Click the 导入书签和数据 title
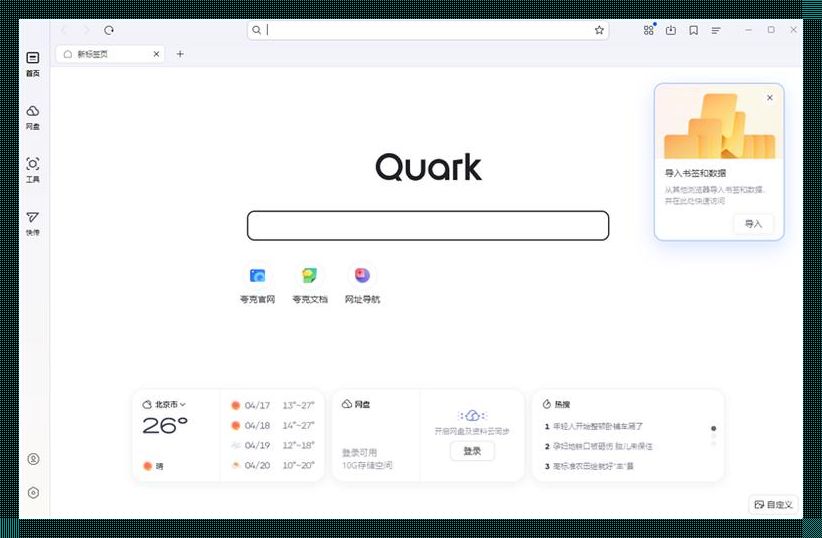Screen dimensions: 822x538 (695, 173)
